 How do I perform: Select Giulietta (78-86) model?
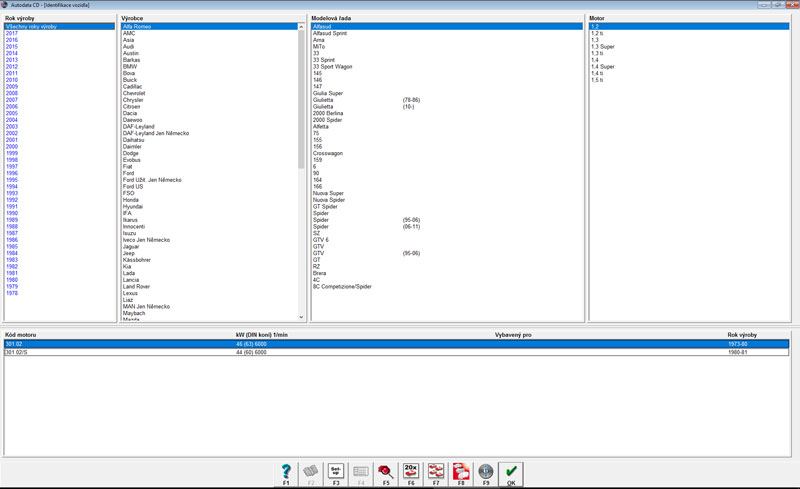pyautogui.click(x=366, y=100)
